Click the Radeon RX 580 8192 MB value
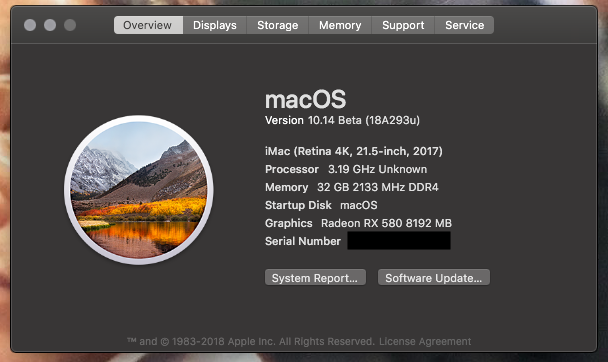The width and height of the screenshot is (608, 362). (386, 223)
